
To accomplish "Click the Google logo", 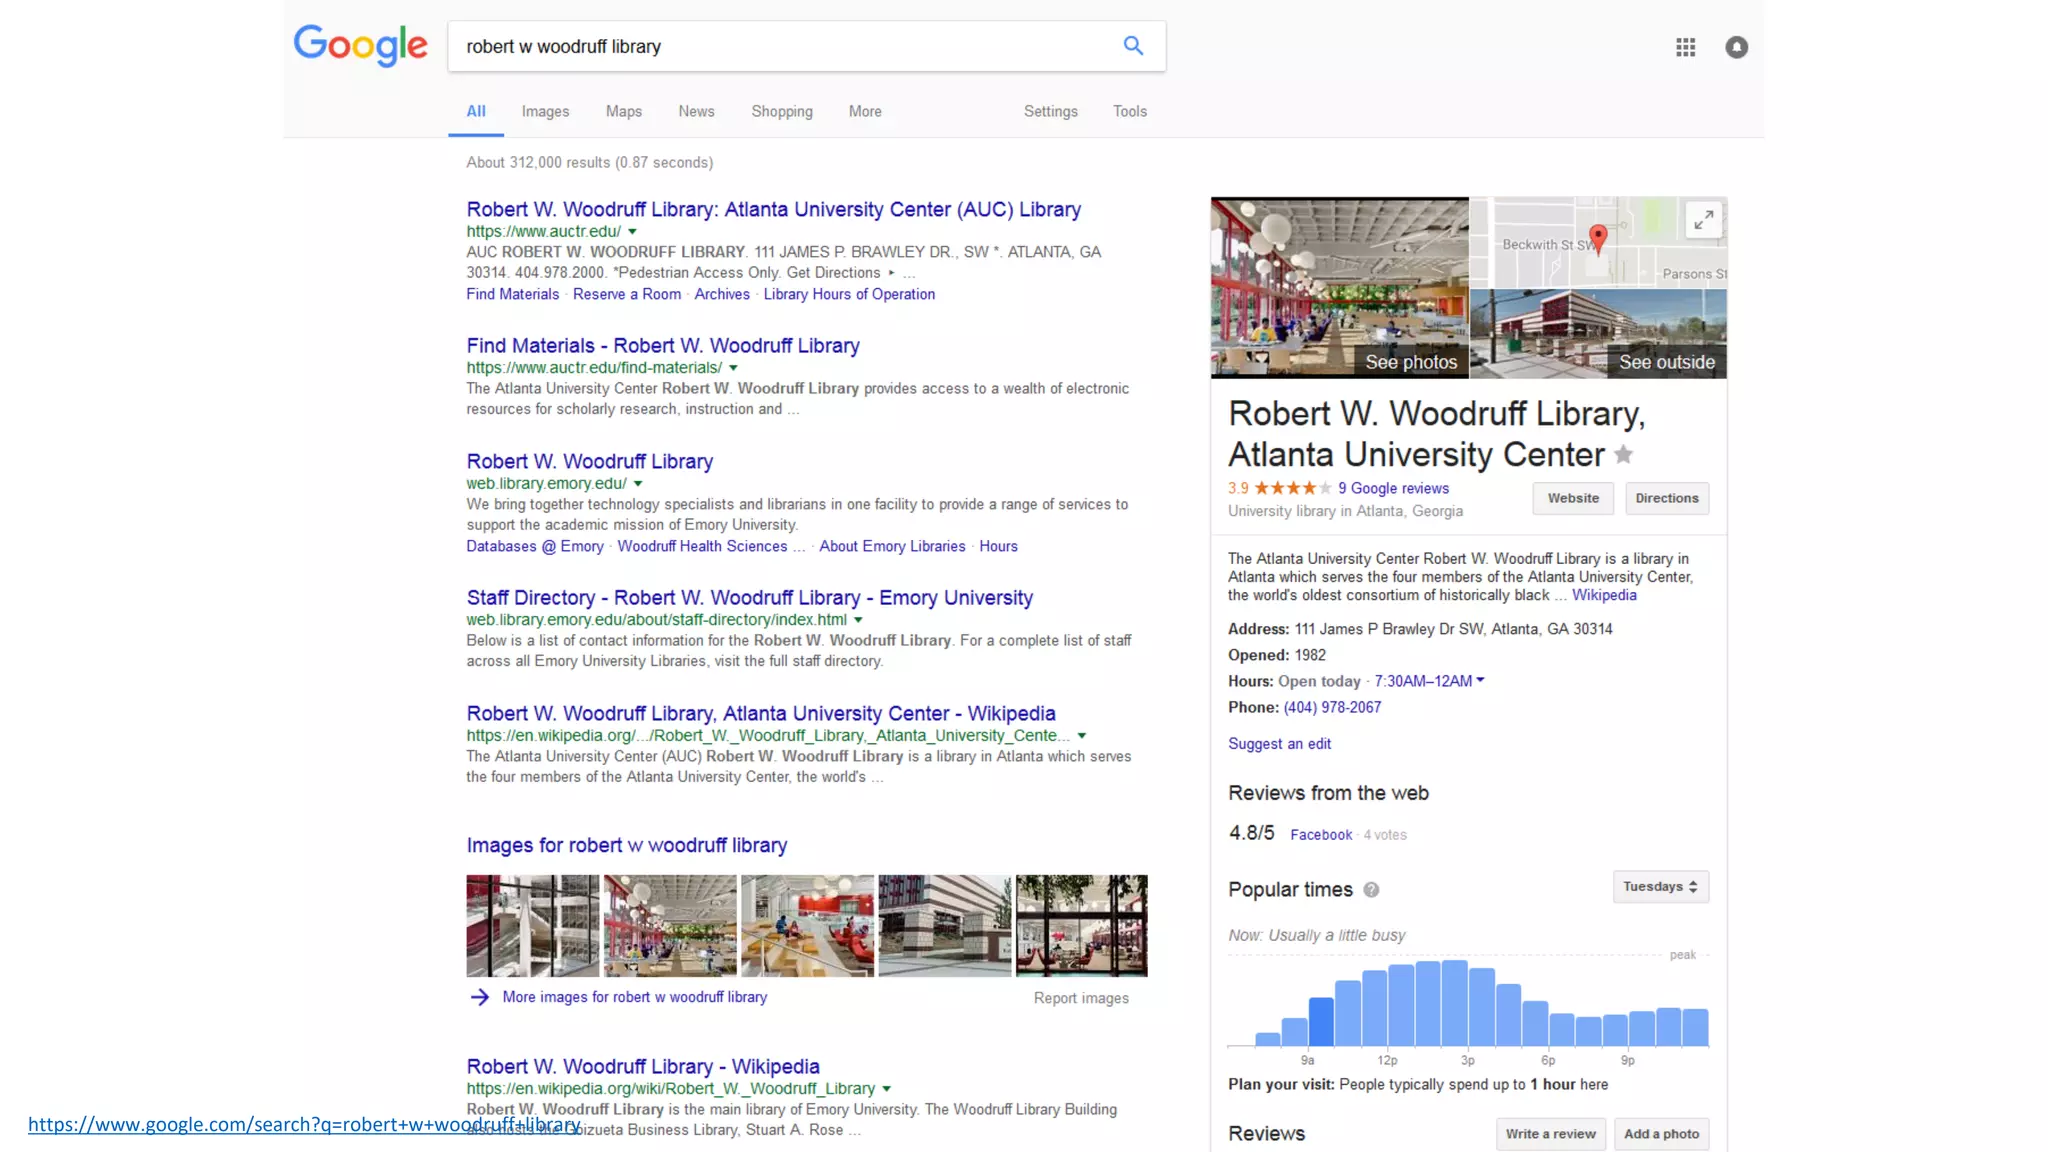I will [x=360, y=46].
